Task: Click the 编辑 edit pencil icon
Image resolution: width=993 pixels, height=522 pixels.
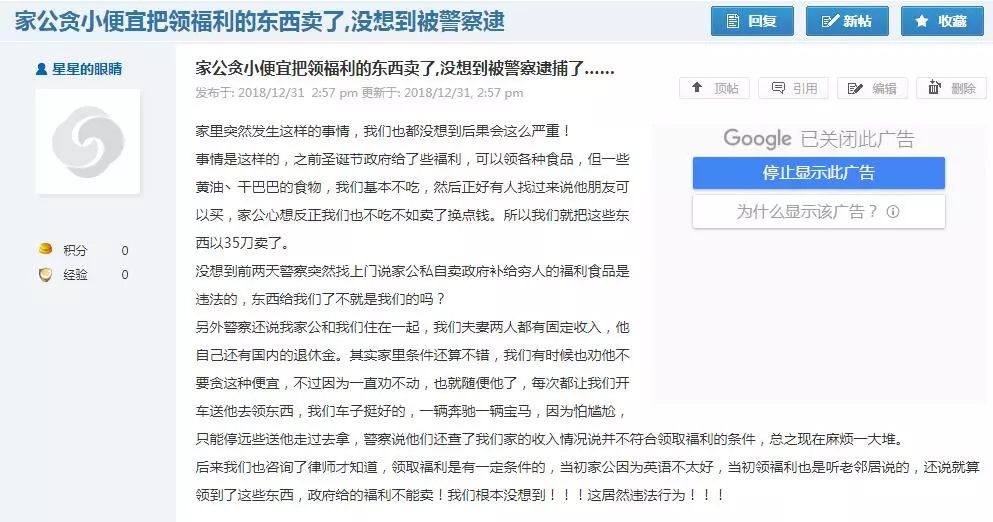Action: [x=855, y=88]
